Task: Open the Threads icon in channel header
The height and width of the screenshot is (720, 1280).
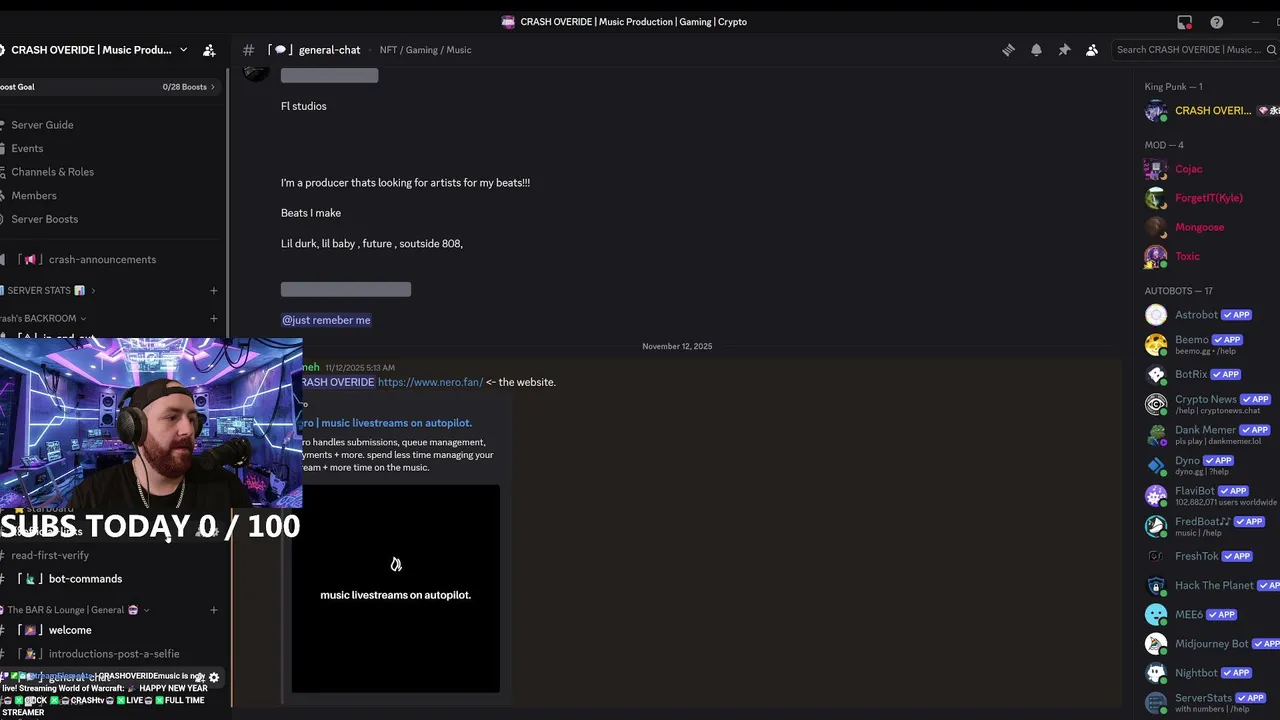Action: point(1008,50)
